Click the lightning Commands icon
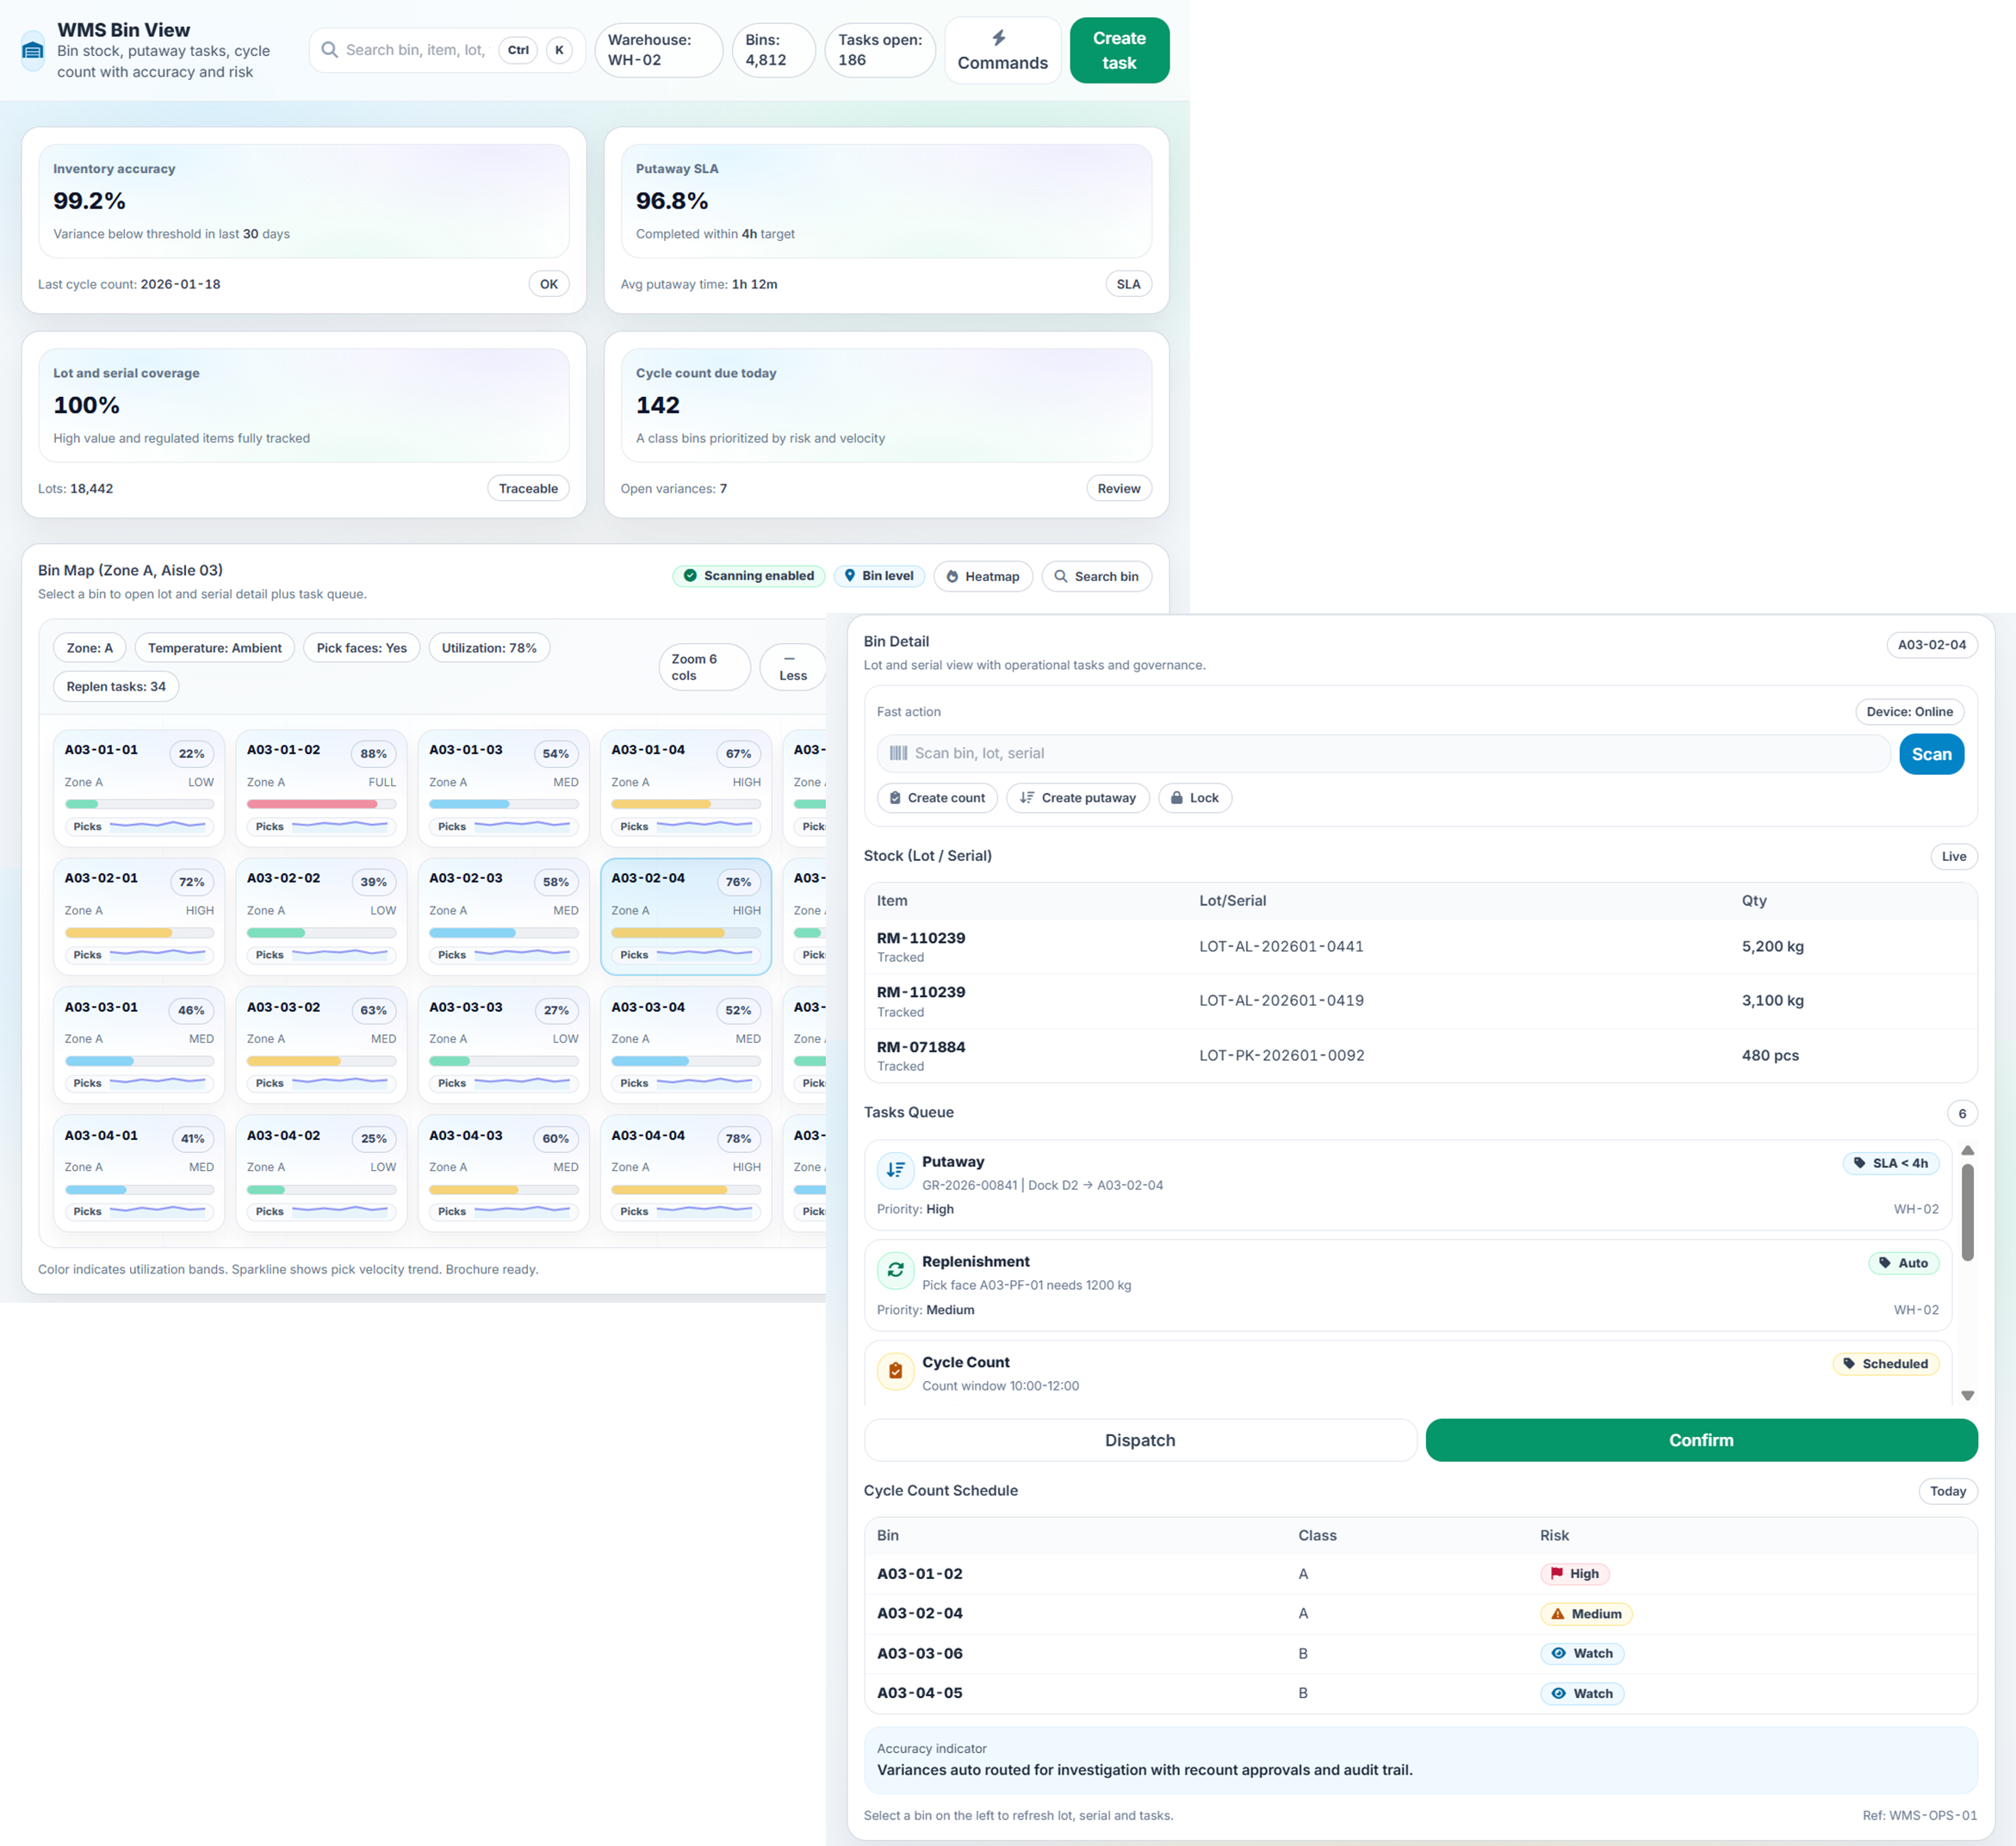Screen dimensions: 2016x1846 coord(998,38)
